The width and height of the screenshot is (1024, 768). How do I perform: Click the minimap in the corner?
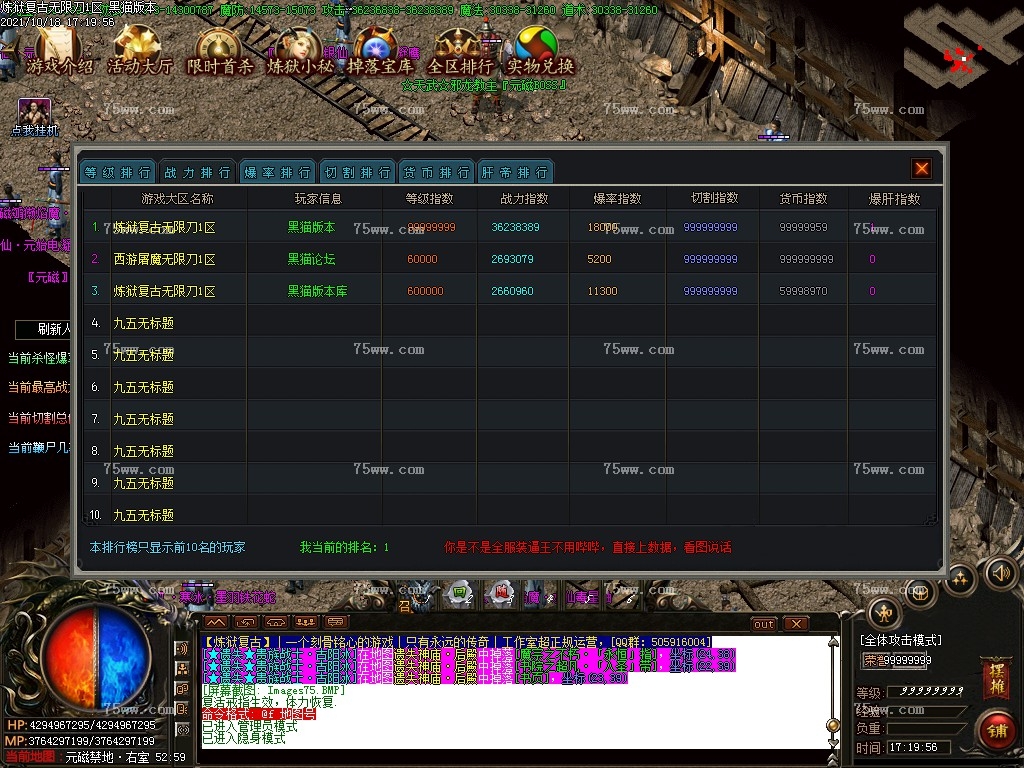point(963,46)
